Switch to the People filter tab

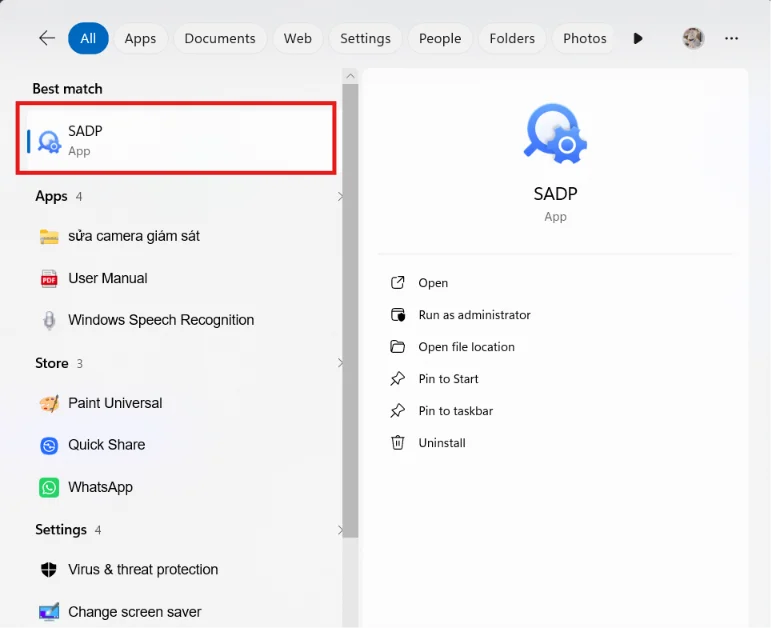pos(440,38)
